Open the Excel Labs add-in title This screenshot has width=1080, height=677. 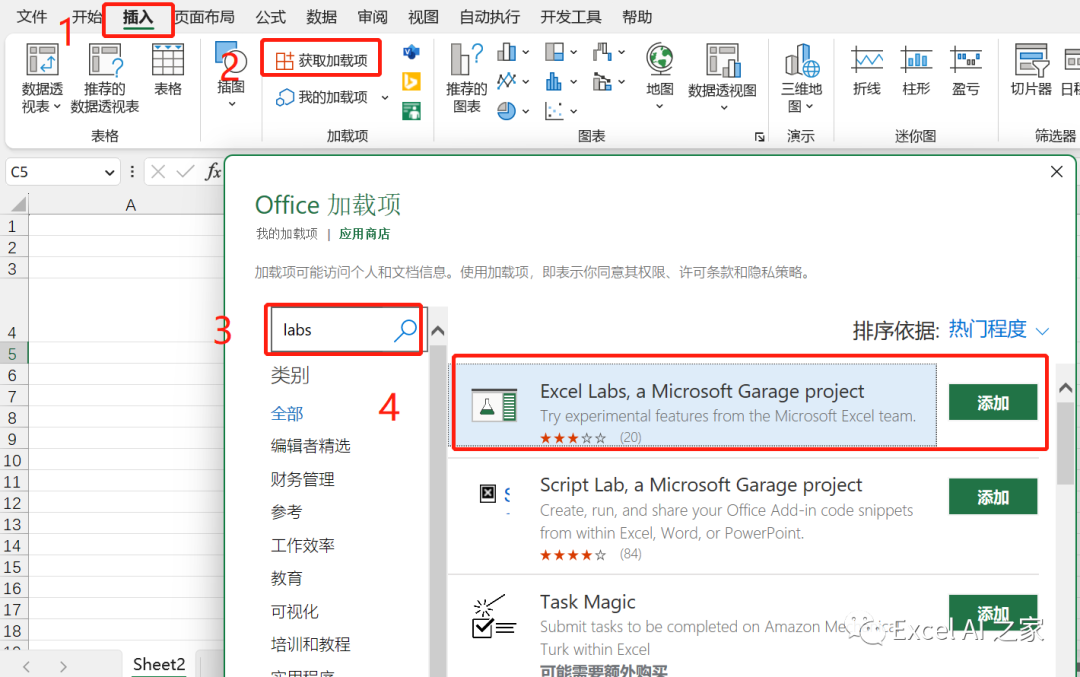pyautogui.click(x=701, y=391)
